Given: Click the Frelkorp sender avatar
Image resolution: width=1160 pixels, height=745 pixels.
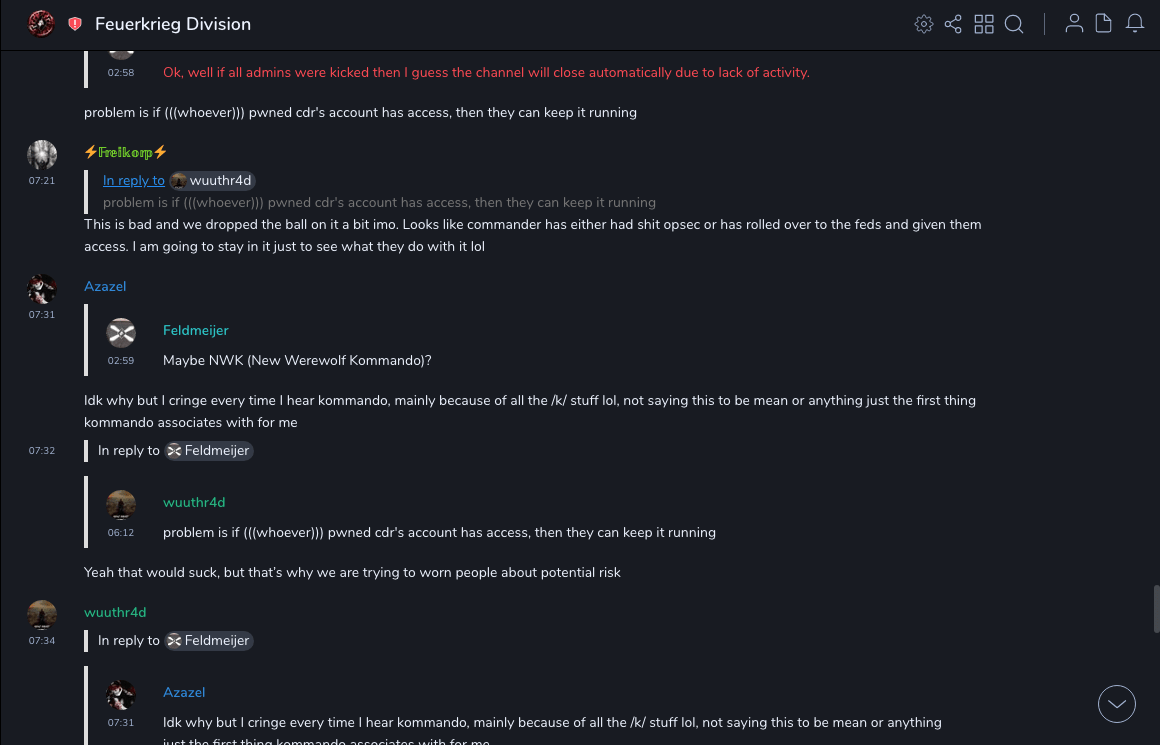Looking at the screenshot, I should 42,155.
